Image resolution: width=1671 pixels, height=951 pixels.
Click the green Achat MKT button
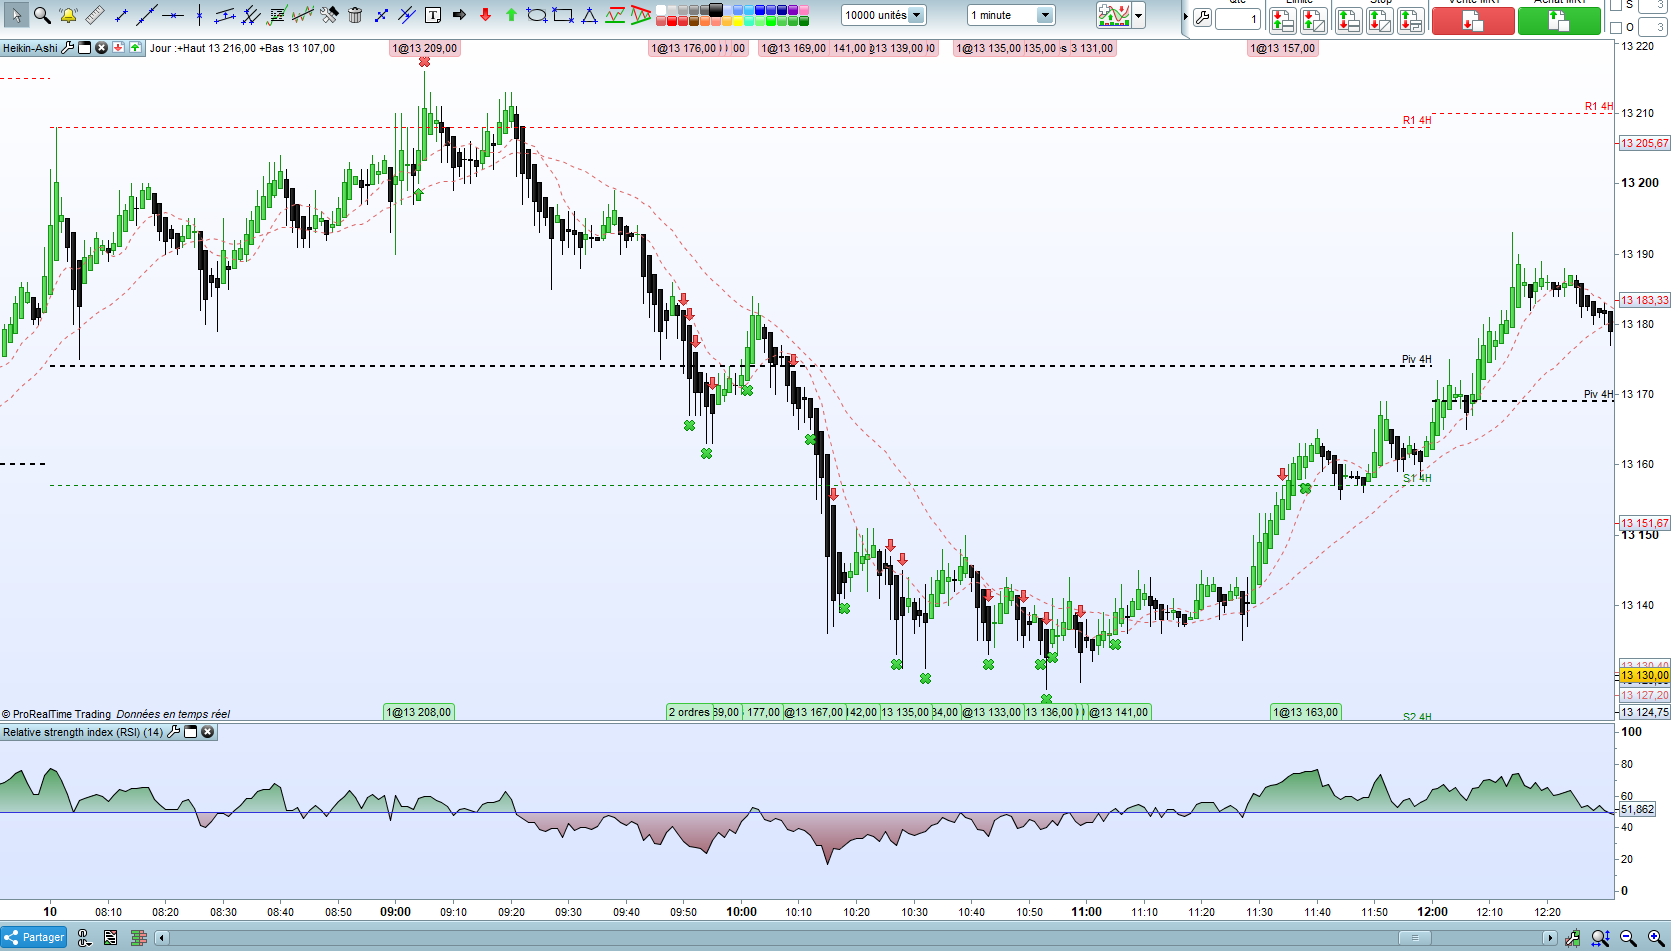tap(1559, 20)
